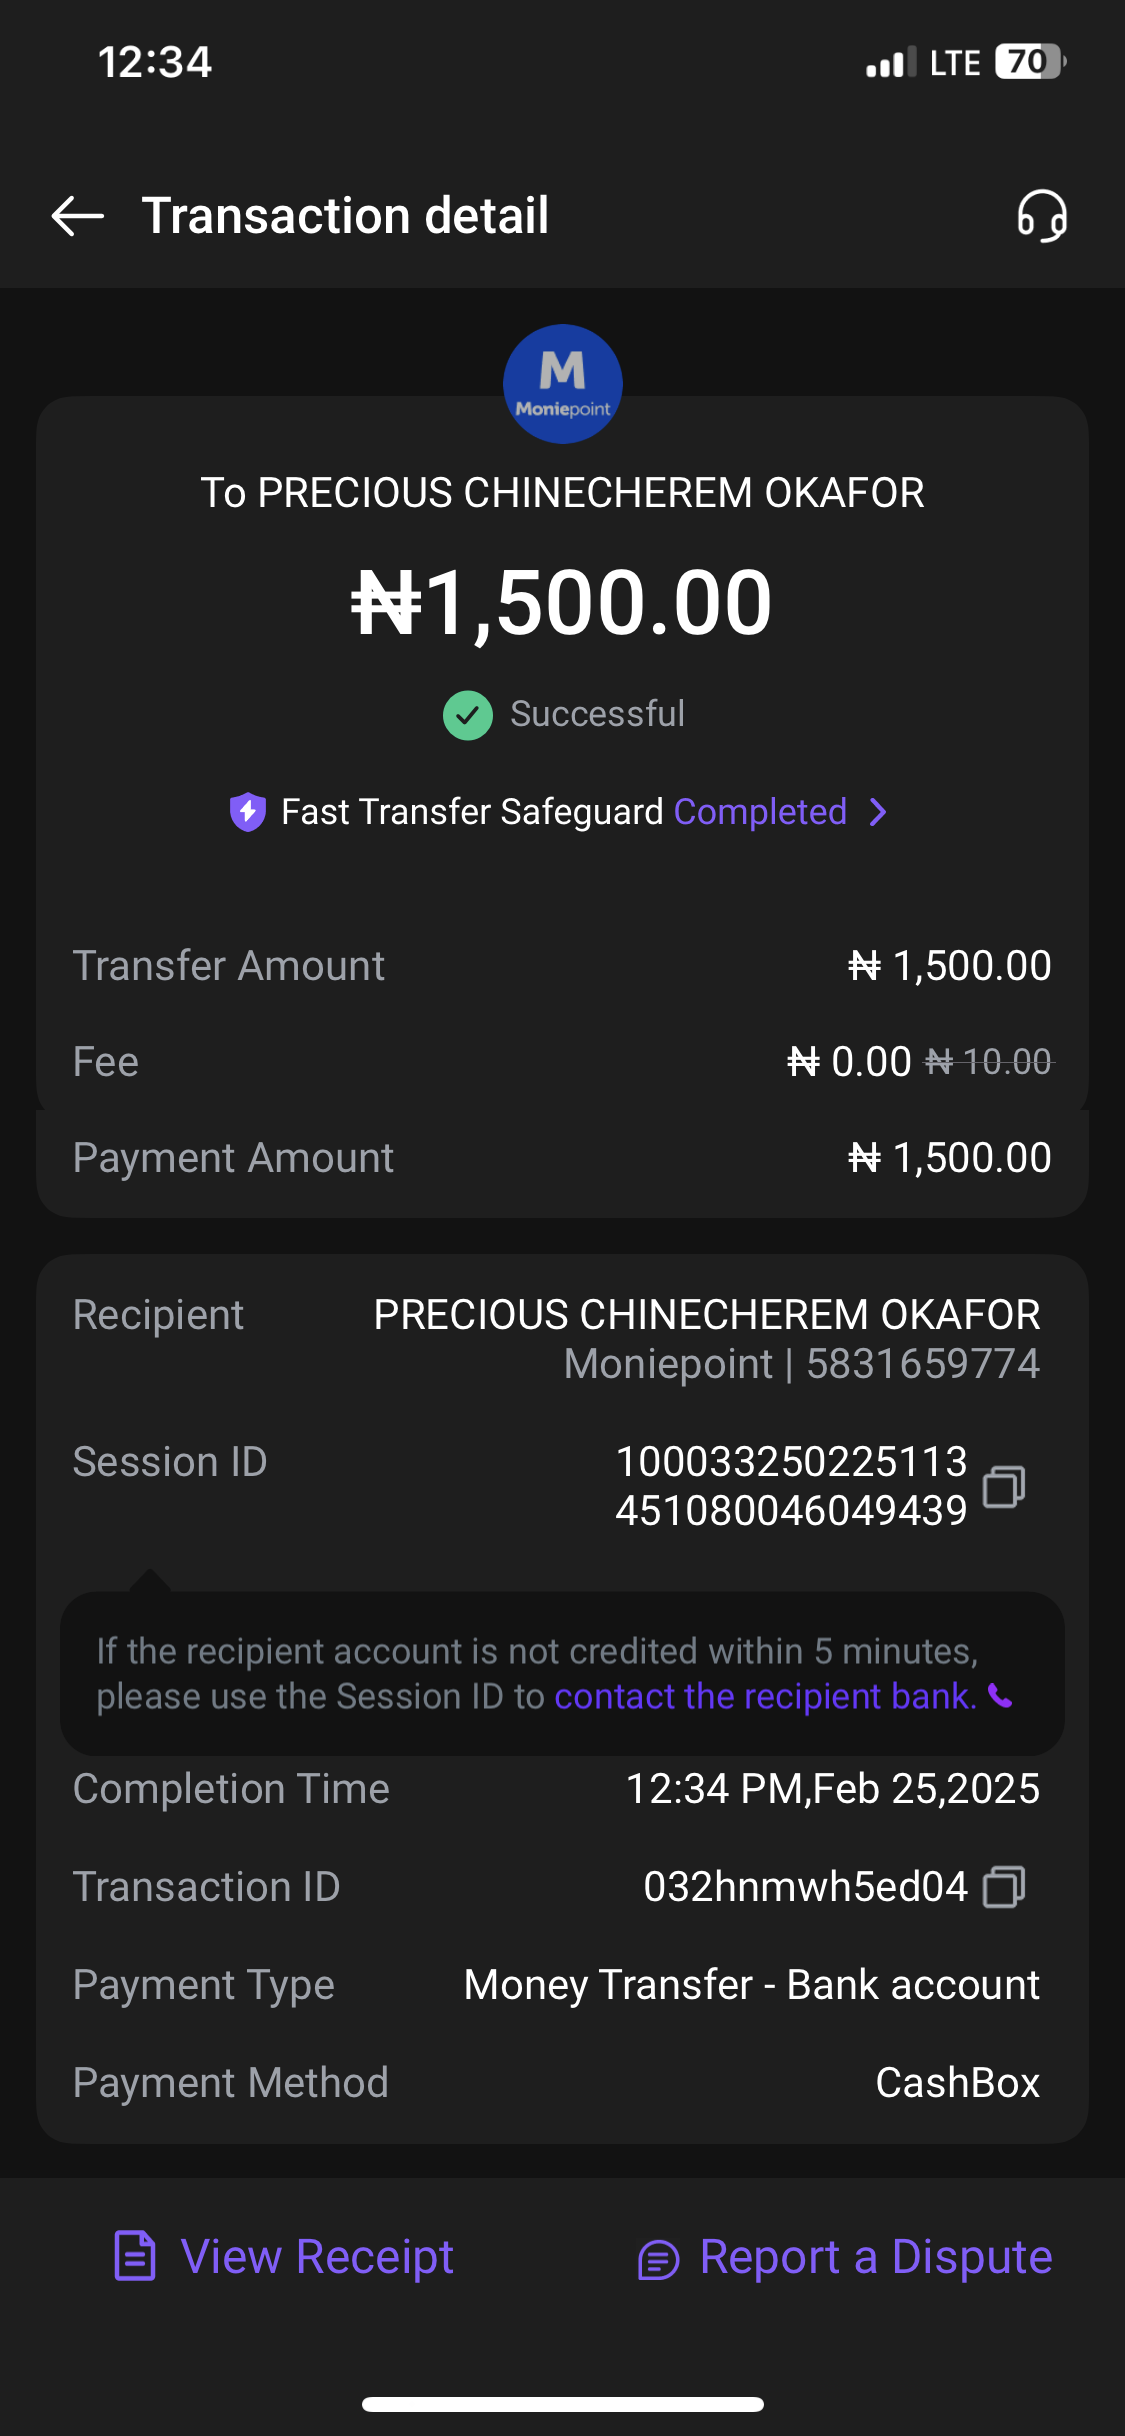Copy the Session ID
Viewport: 1125px width, 2436px height.
click(x=1004, y=1487)
